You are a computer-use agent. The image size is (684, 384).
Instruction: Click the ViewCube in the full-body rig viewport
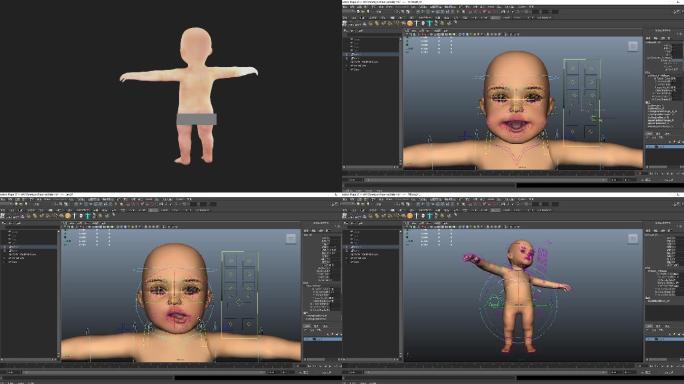coord(633,238)
